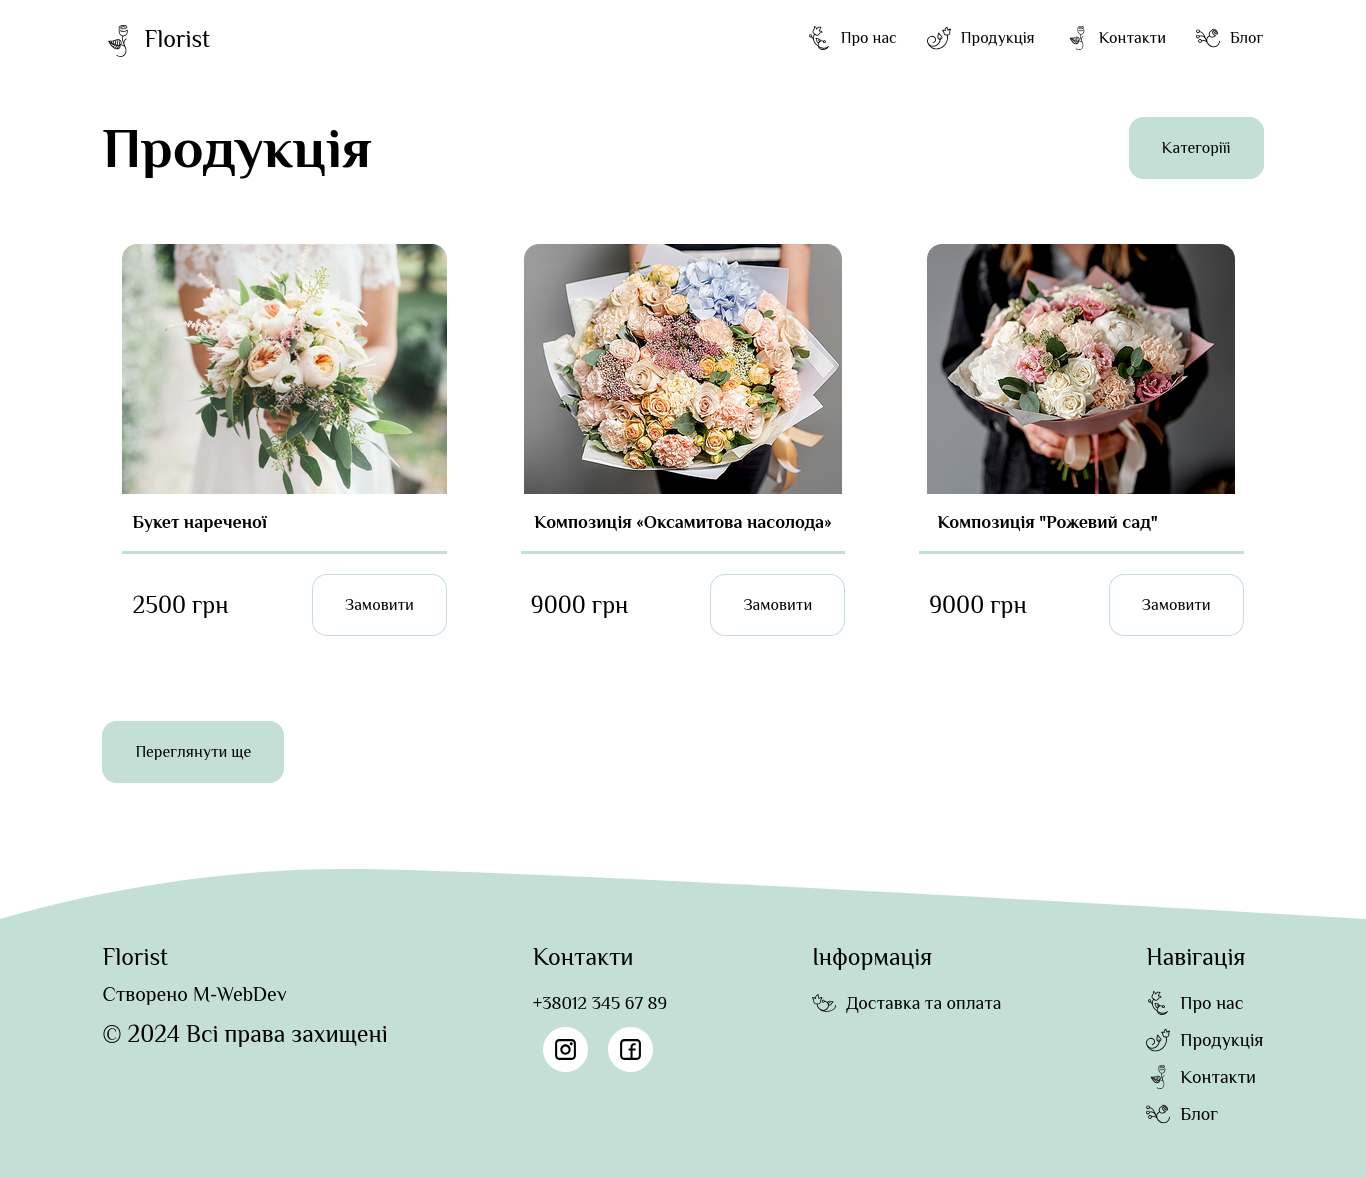Click the icon beside Доставка та оплата
Image resolution: width=1366 pixels, height=1178 pixels.
tap(824, 1003)
